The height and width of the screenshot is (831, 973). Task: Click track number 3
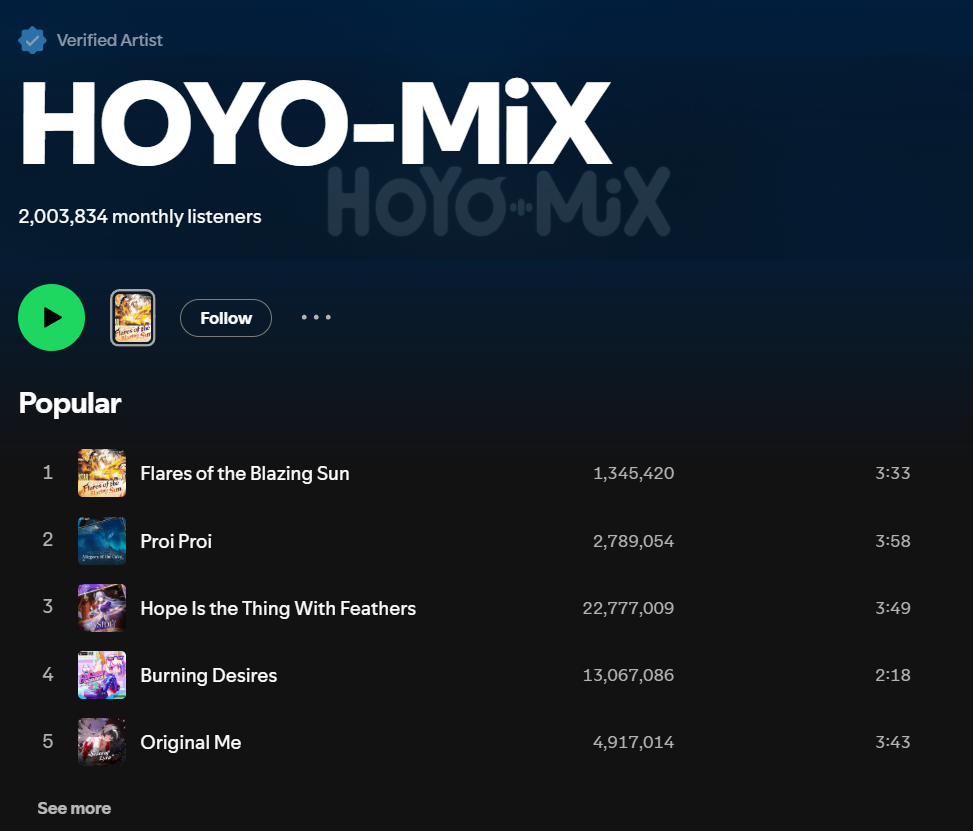(x=48, y=606)
